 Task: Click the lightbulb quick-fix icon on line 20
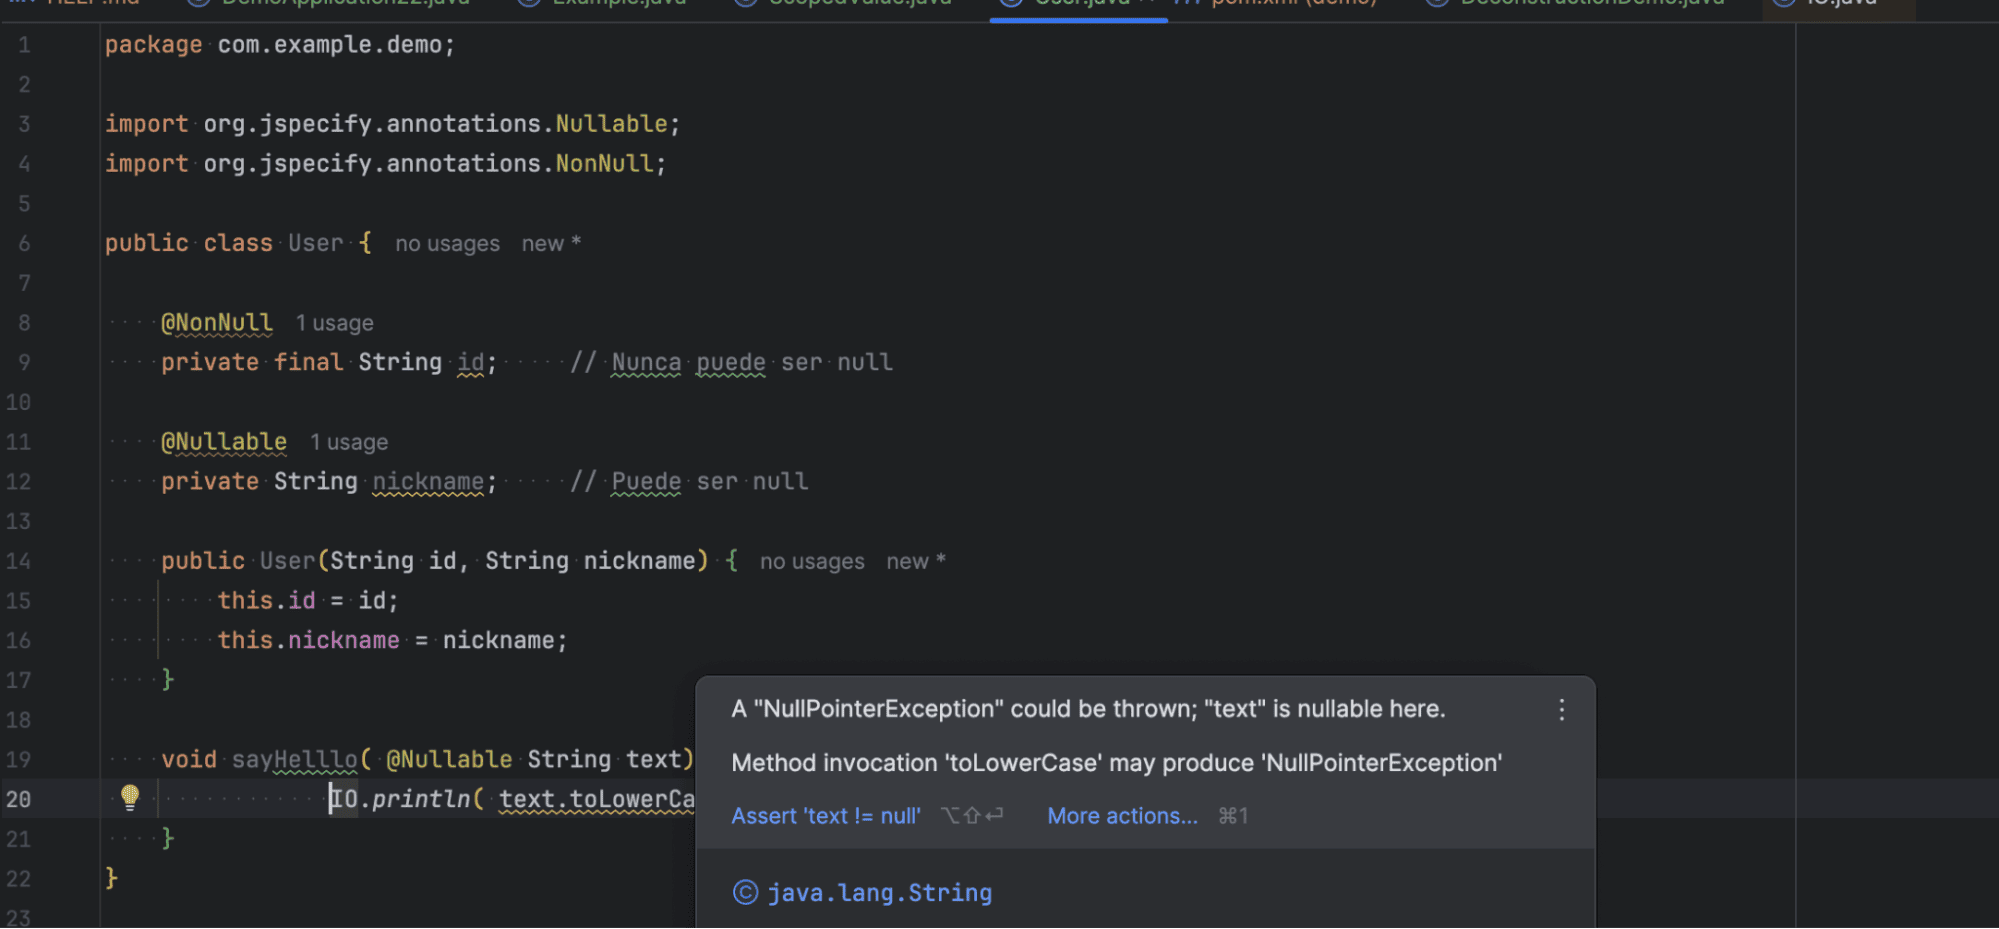point(129,798)
